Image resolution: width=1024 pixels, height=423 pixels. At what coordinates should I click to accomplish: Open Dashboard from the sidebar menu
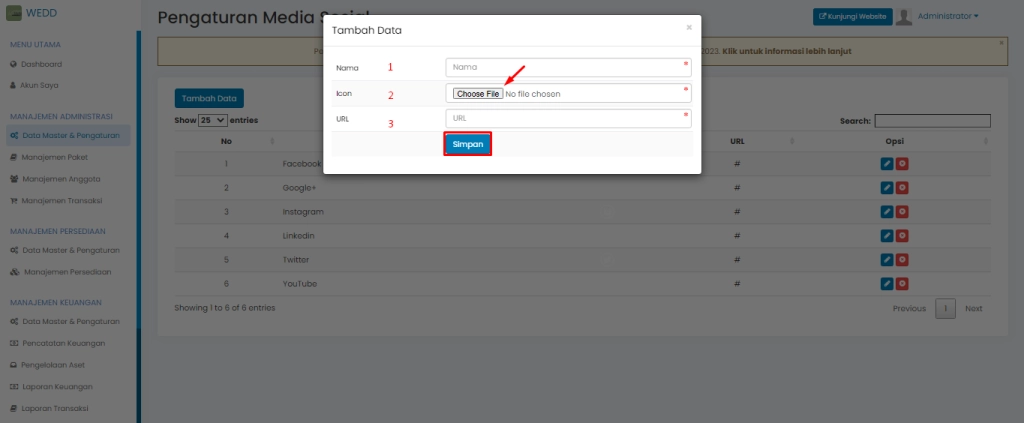click(41, 64)
